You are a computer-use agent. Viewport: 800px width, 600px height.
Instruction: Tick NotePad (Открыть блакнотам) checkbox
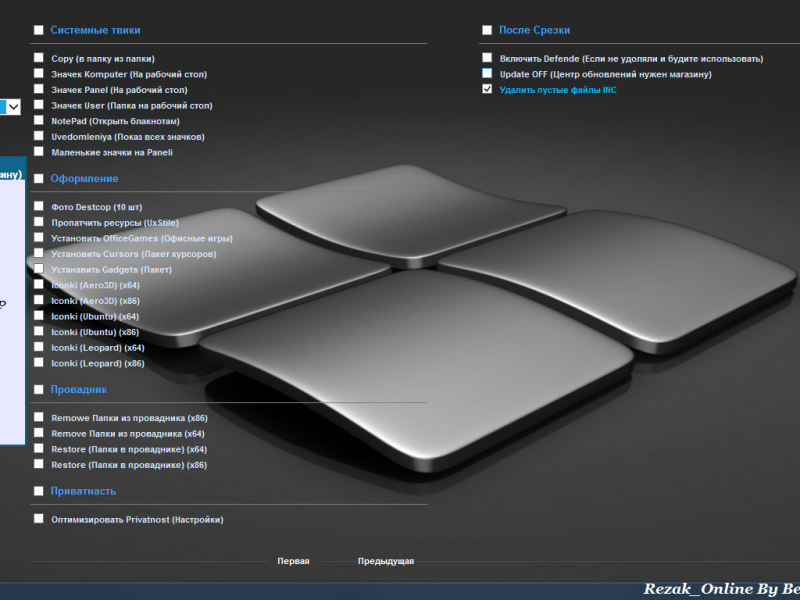[x=39, y=120]
